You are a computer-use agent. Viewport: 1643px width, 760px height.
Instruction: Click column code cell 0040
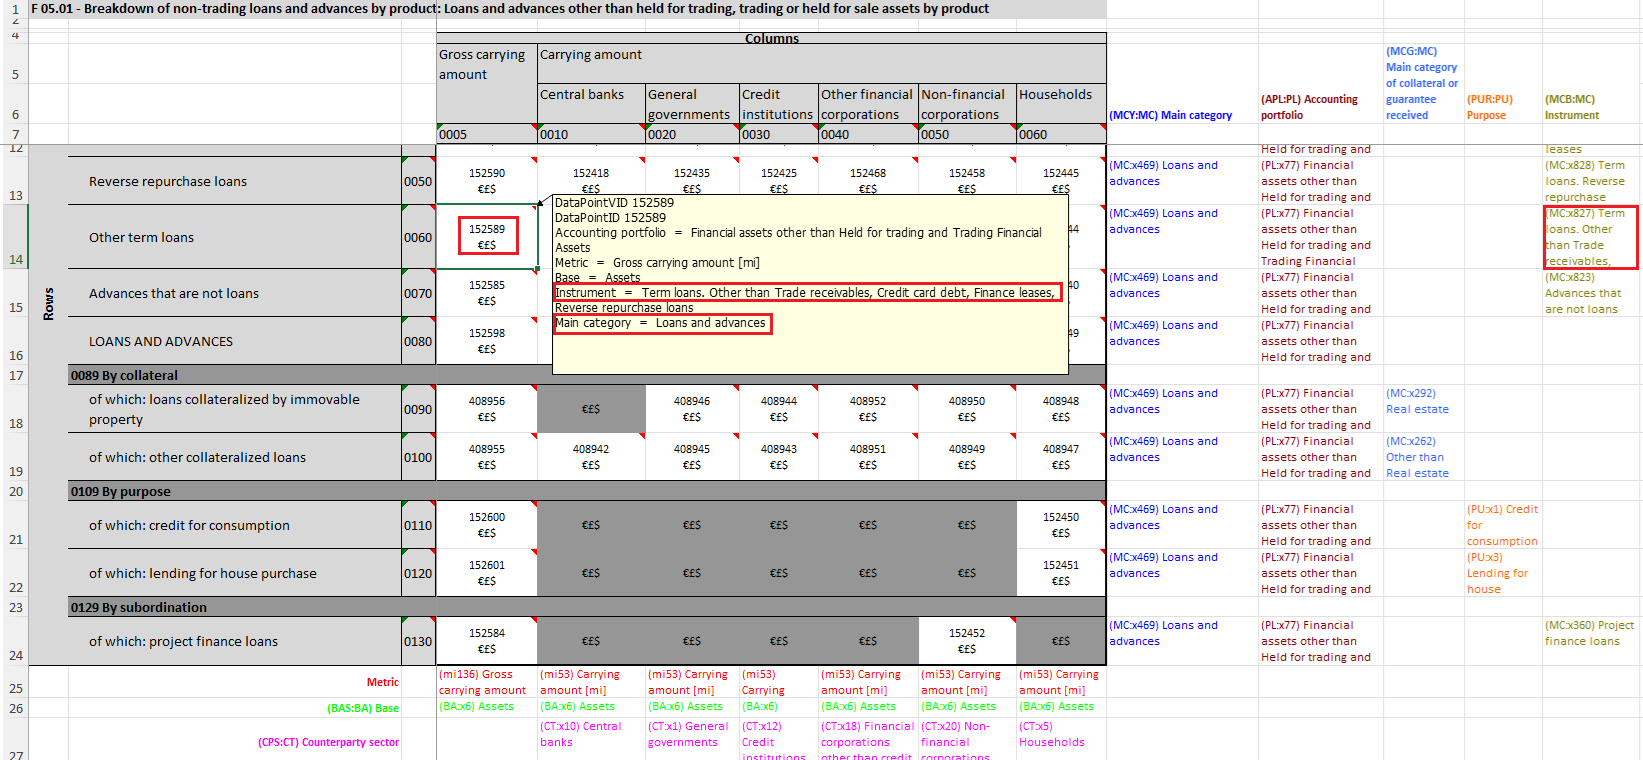868,134
